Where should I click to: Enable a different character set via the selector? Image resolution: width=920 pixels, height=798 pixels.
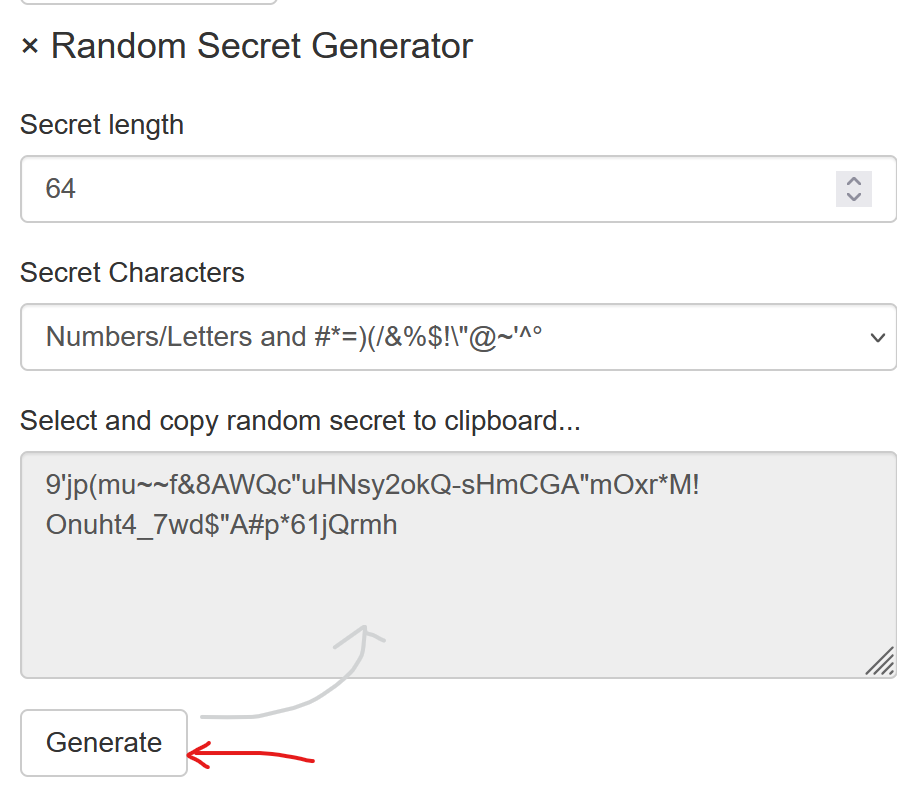460,337
